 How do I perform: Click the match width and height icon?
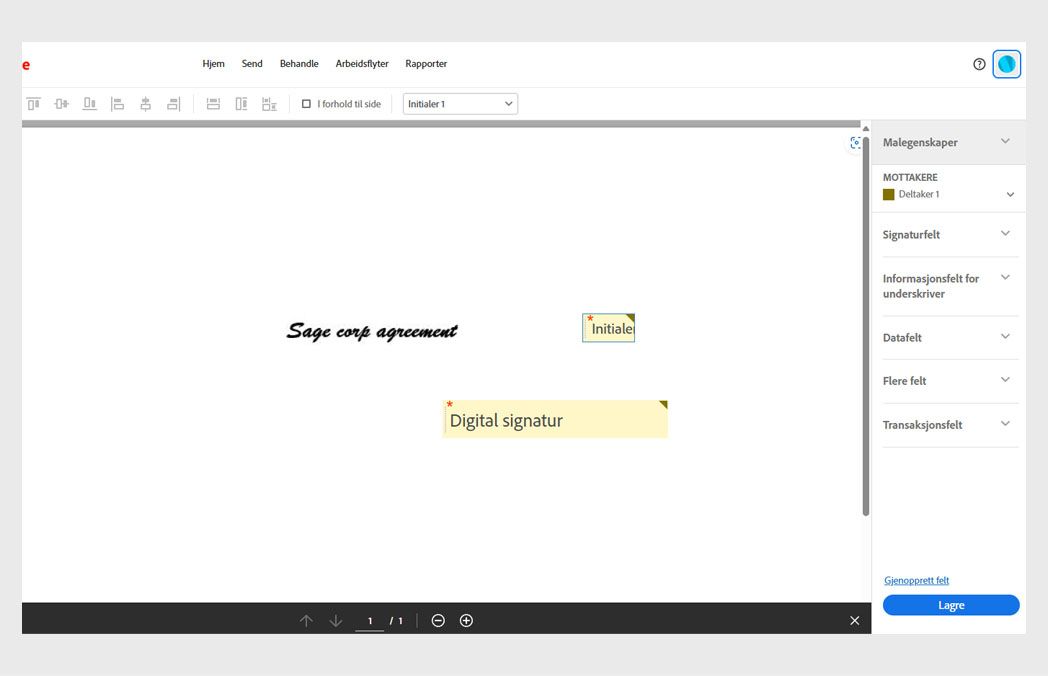click(269, 104)
